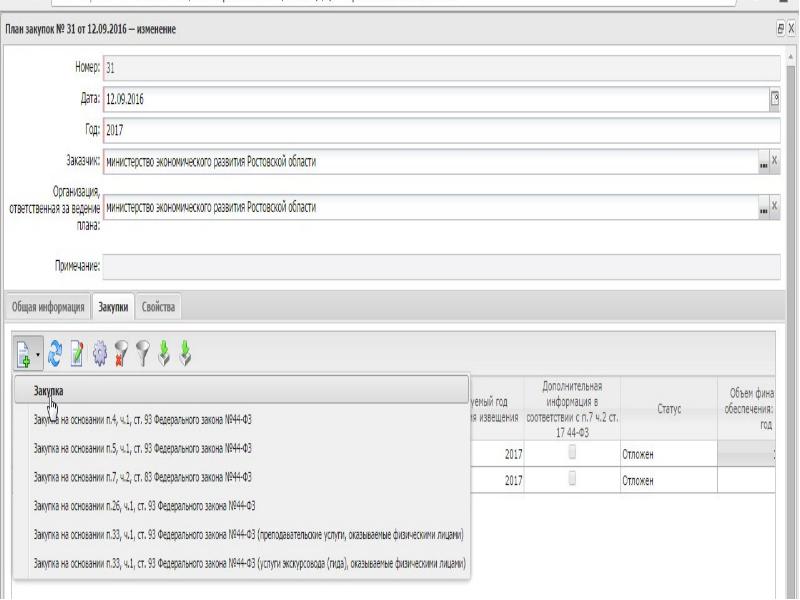This screenshot has height=600, width=800.
Task: Expand the add-document dropdown arrow in toolbar
Action: click(x=38, y=354)
